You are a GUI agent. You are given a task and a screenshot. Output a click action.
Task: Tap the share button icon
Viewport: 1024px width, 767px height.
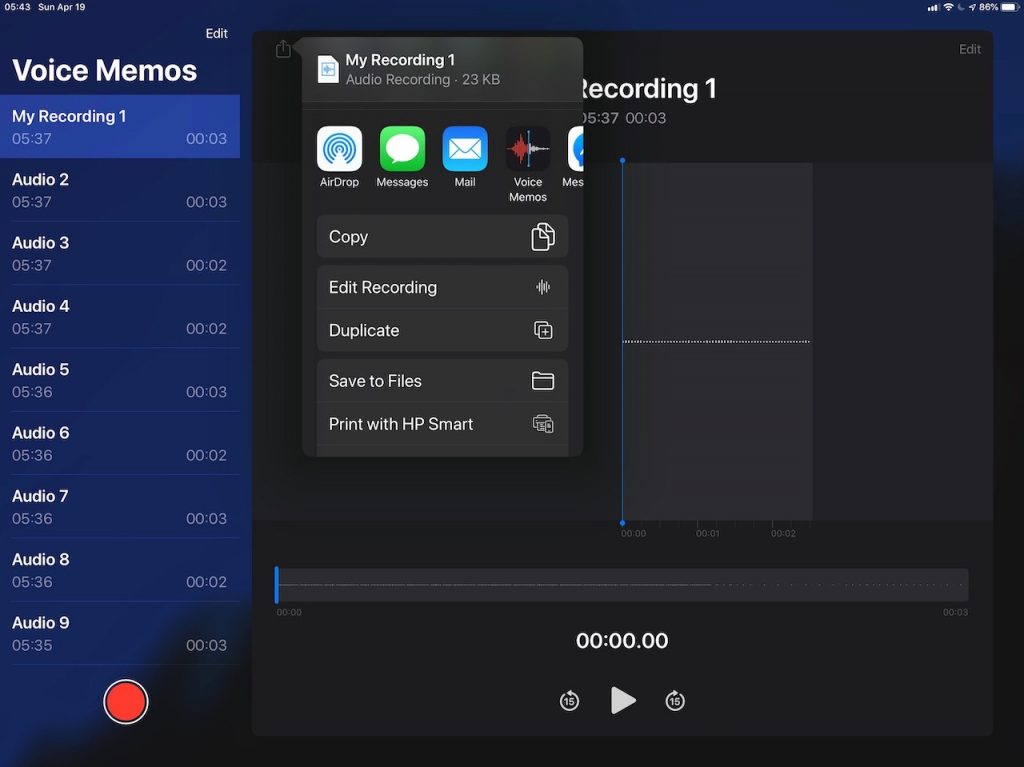pyautogui.click(x=283, y=49)
